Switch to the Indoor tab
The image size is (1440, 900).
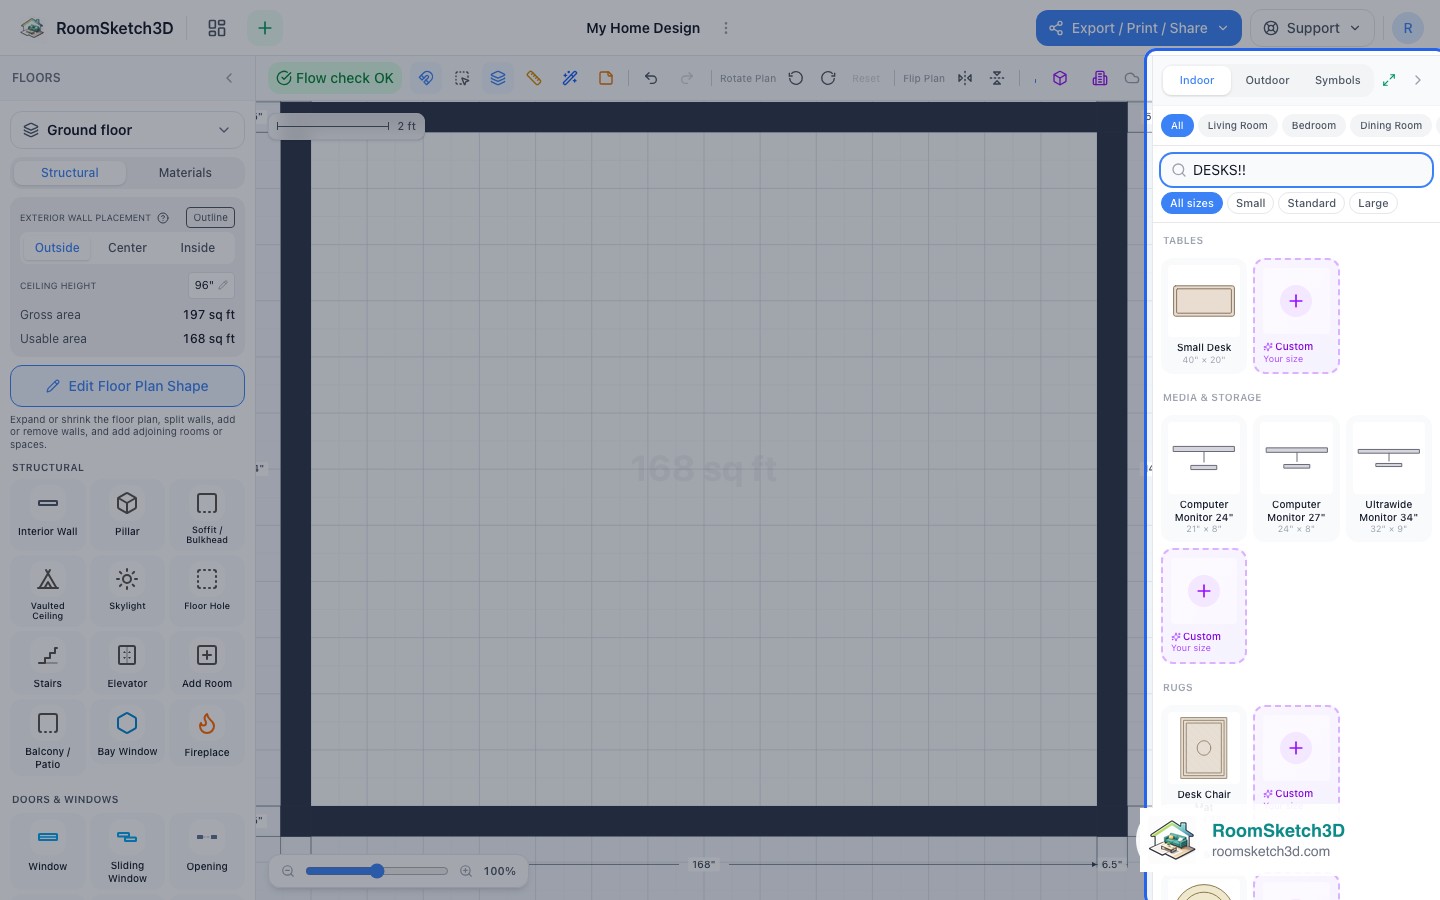(x=1196, y=80)
